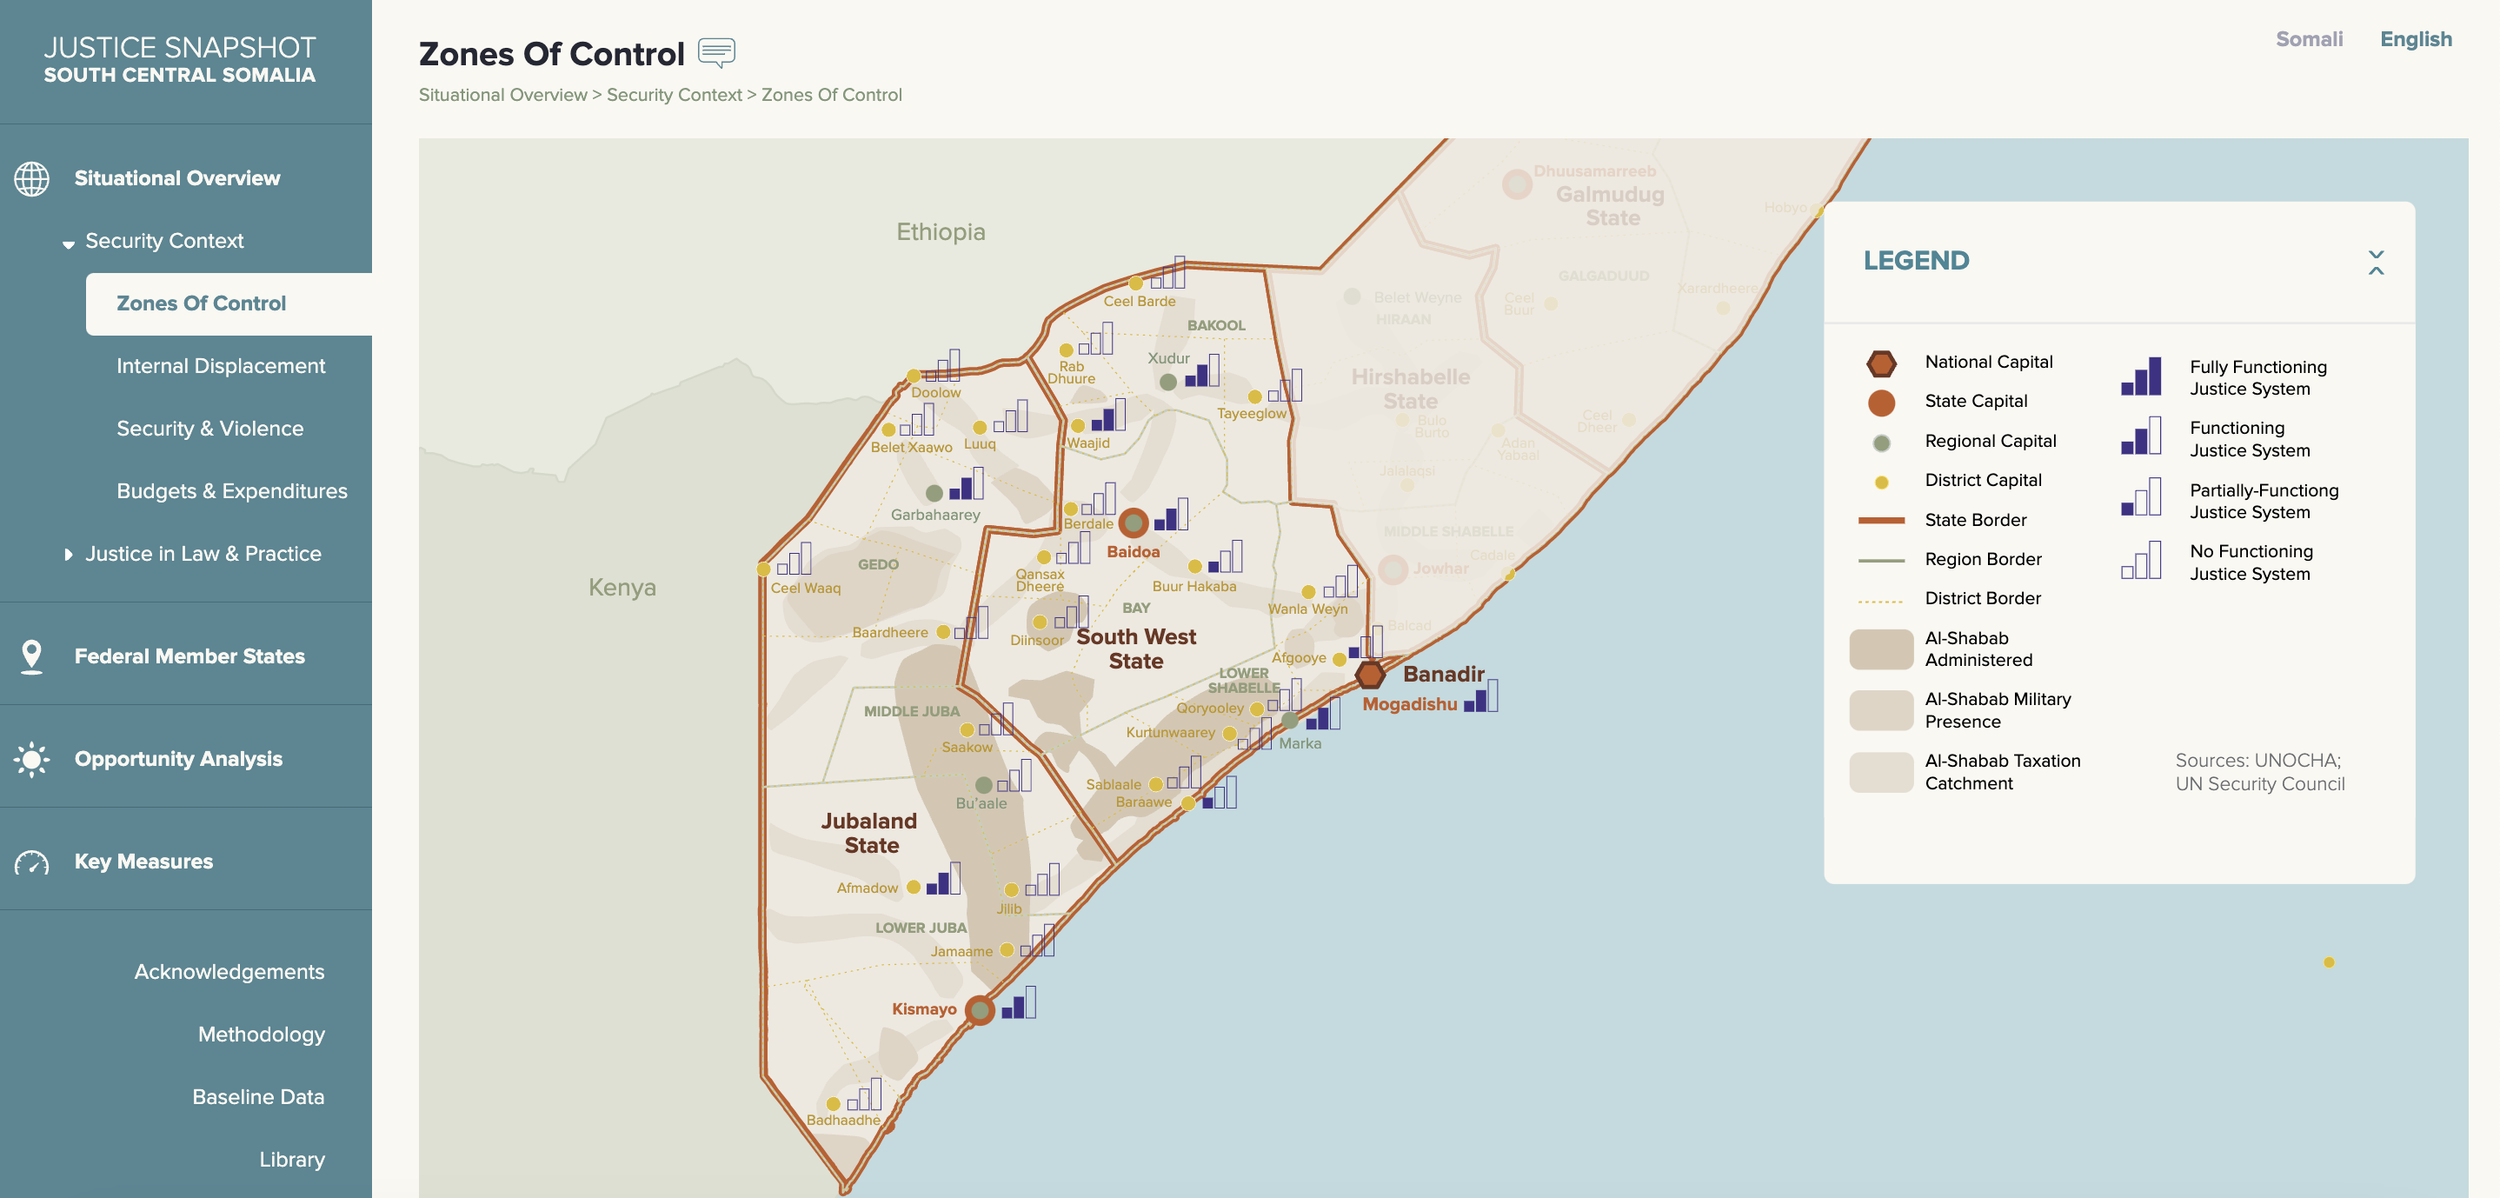The image size is (2500, 1198).
Task: Click the bar chart icon beside Garbahaarey
Action: (966, 485)
